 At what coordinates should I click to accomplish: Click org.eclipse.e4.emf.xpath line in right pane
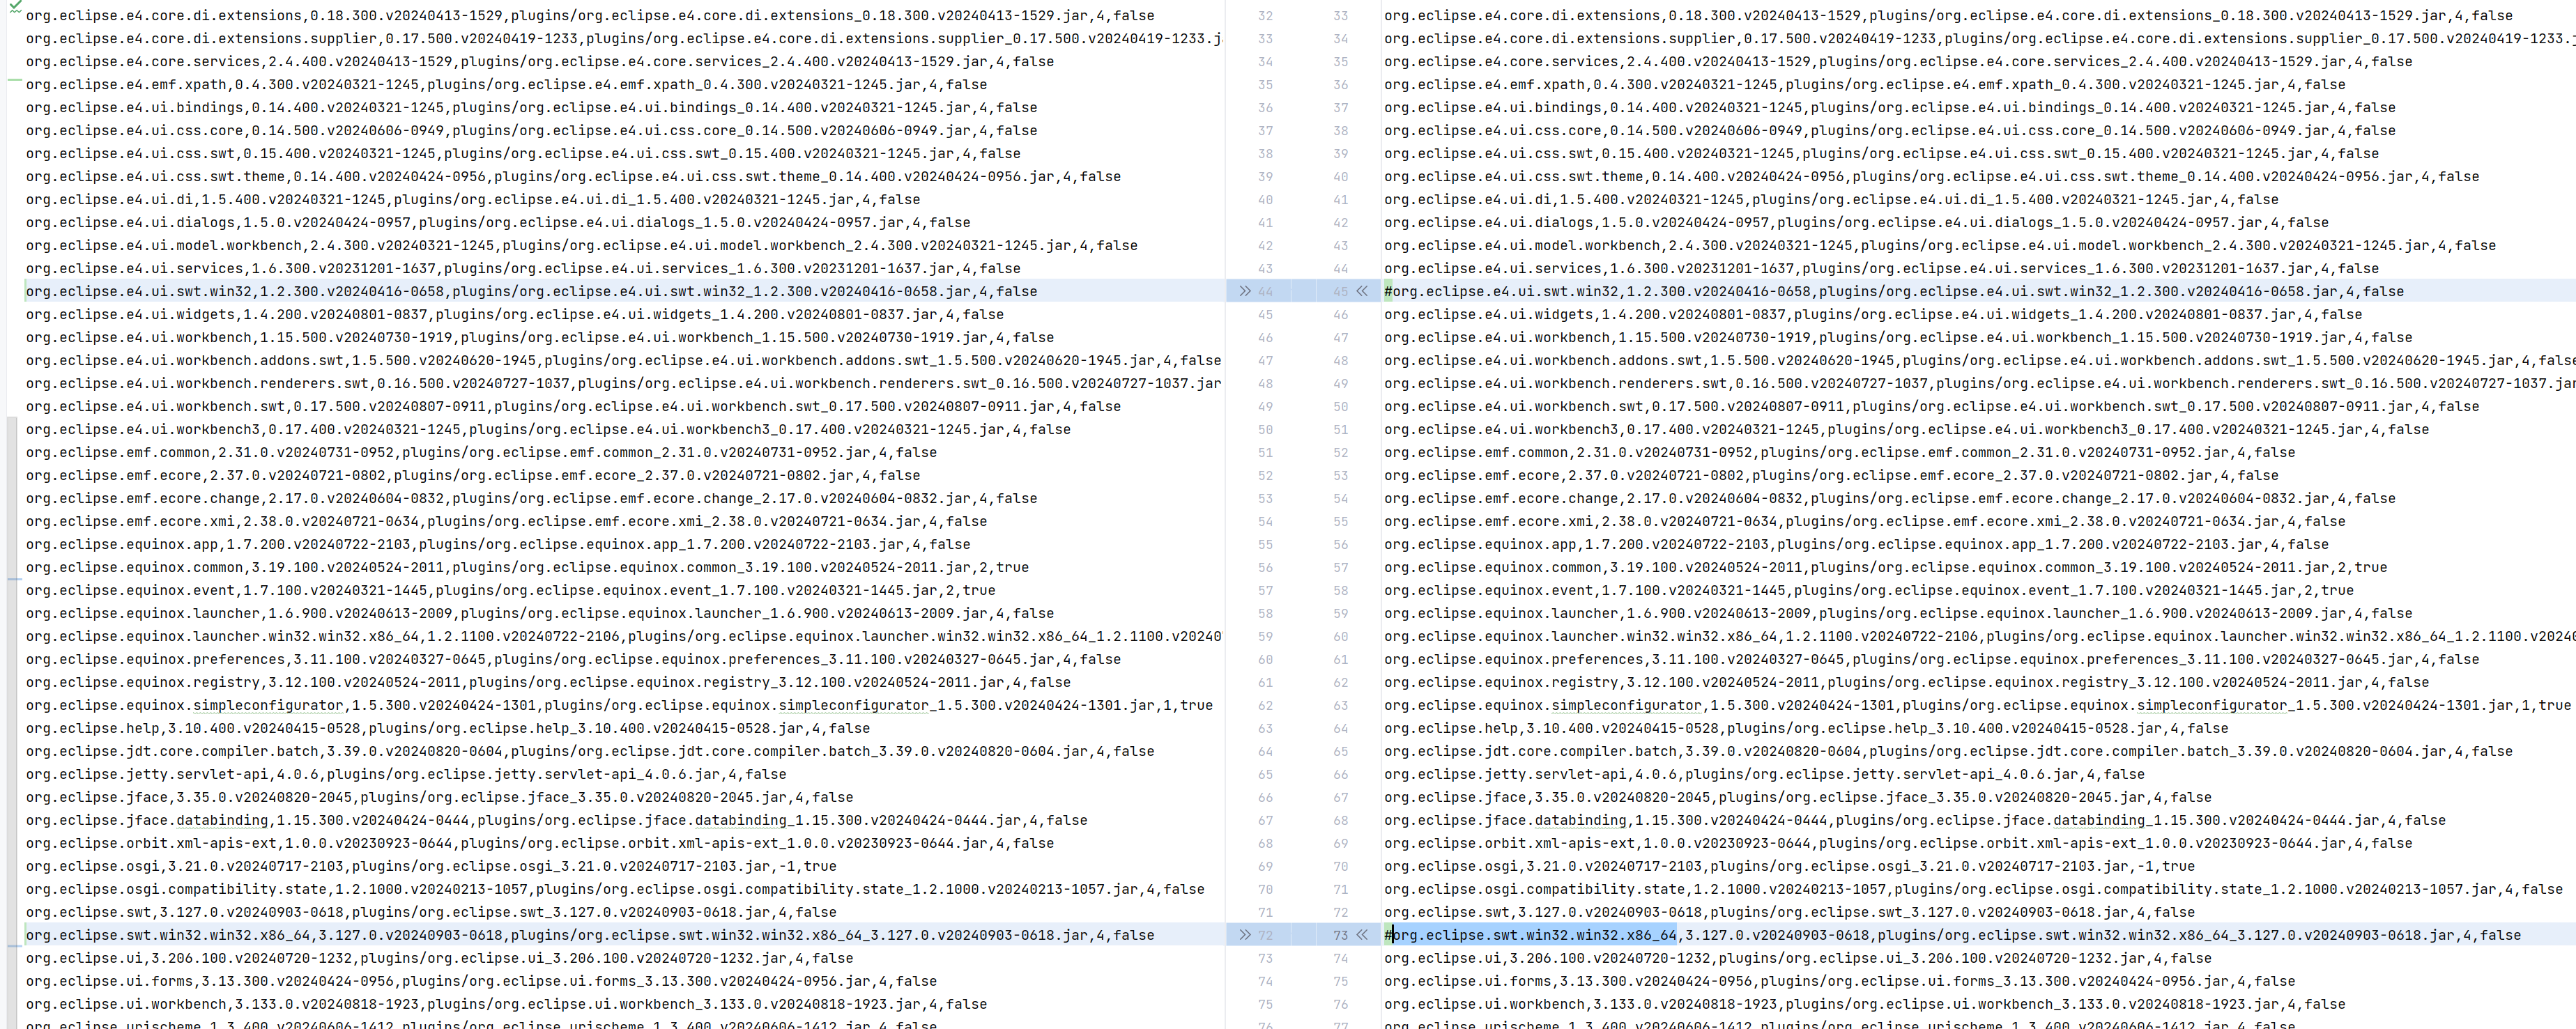point(1864,84)
